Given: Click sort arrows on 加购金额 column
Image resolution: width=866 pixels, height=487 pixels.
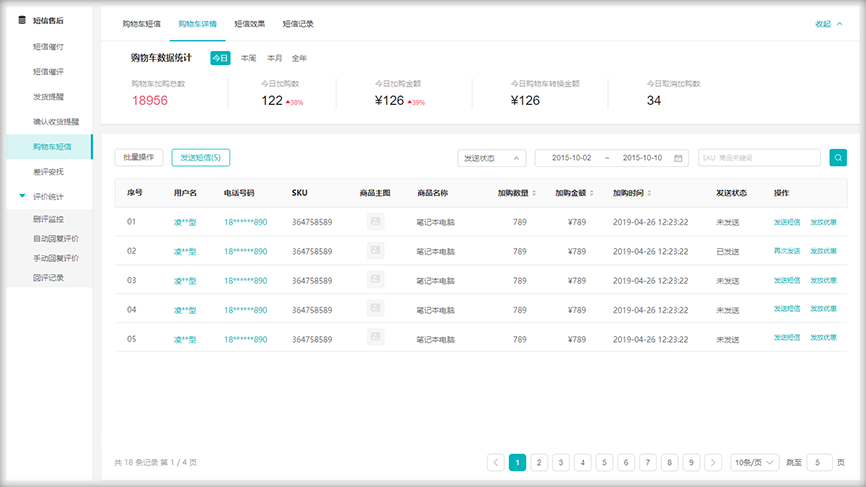Looking at the screenshot, I should [592, 193].
